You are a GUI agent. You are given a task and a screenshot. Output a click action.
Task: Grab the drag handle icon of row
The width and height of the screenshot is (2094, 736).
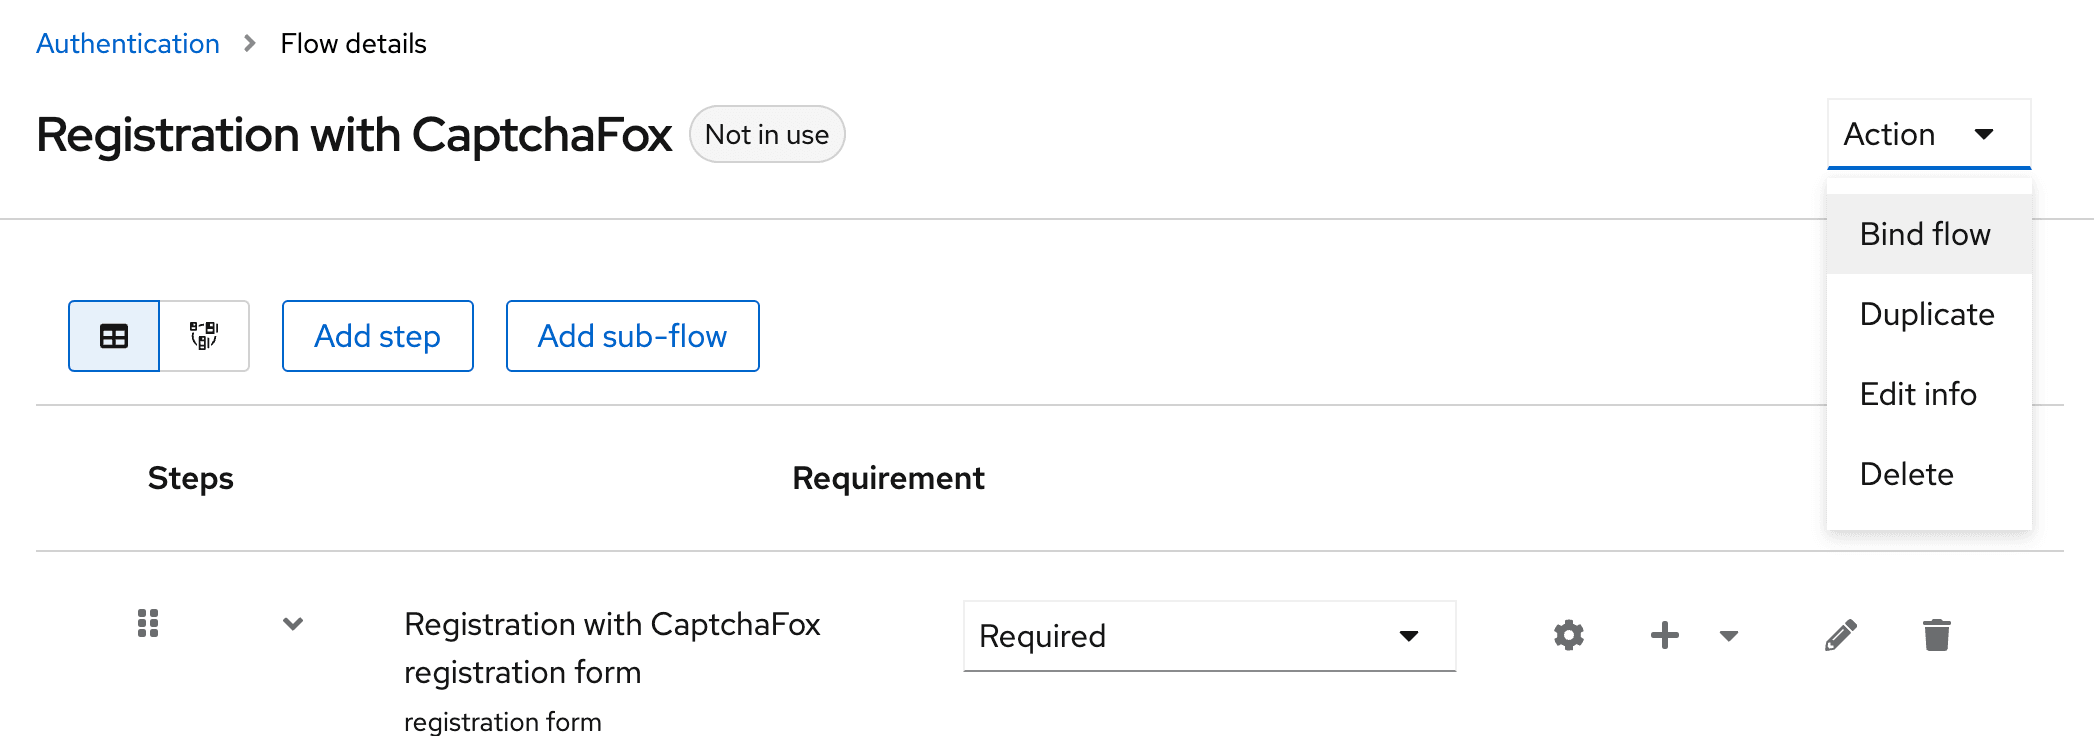tap(148, 623)
